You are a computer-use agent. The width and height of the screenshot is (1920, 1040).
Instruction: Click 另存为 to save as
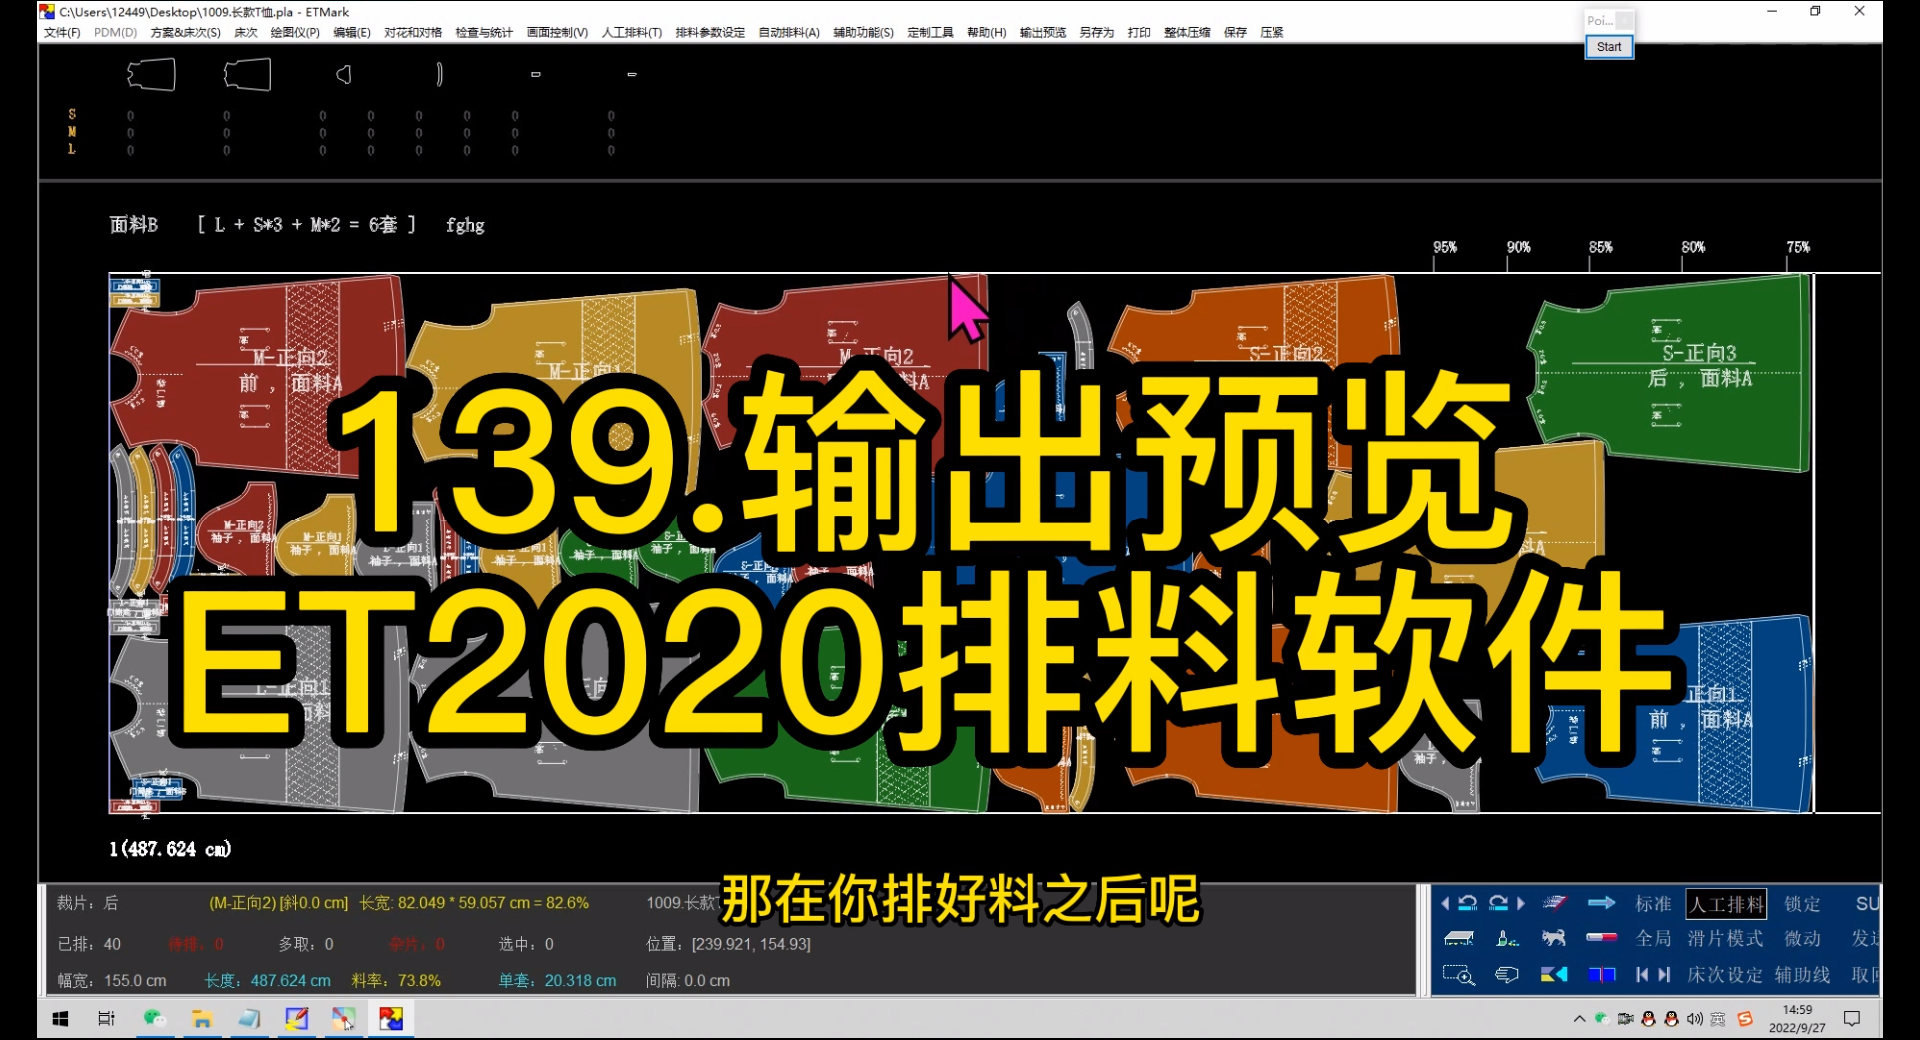1096,32
